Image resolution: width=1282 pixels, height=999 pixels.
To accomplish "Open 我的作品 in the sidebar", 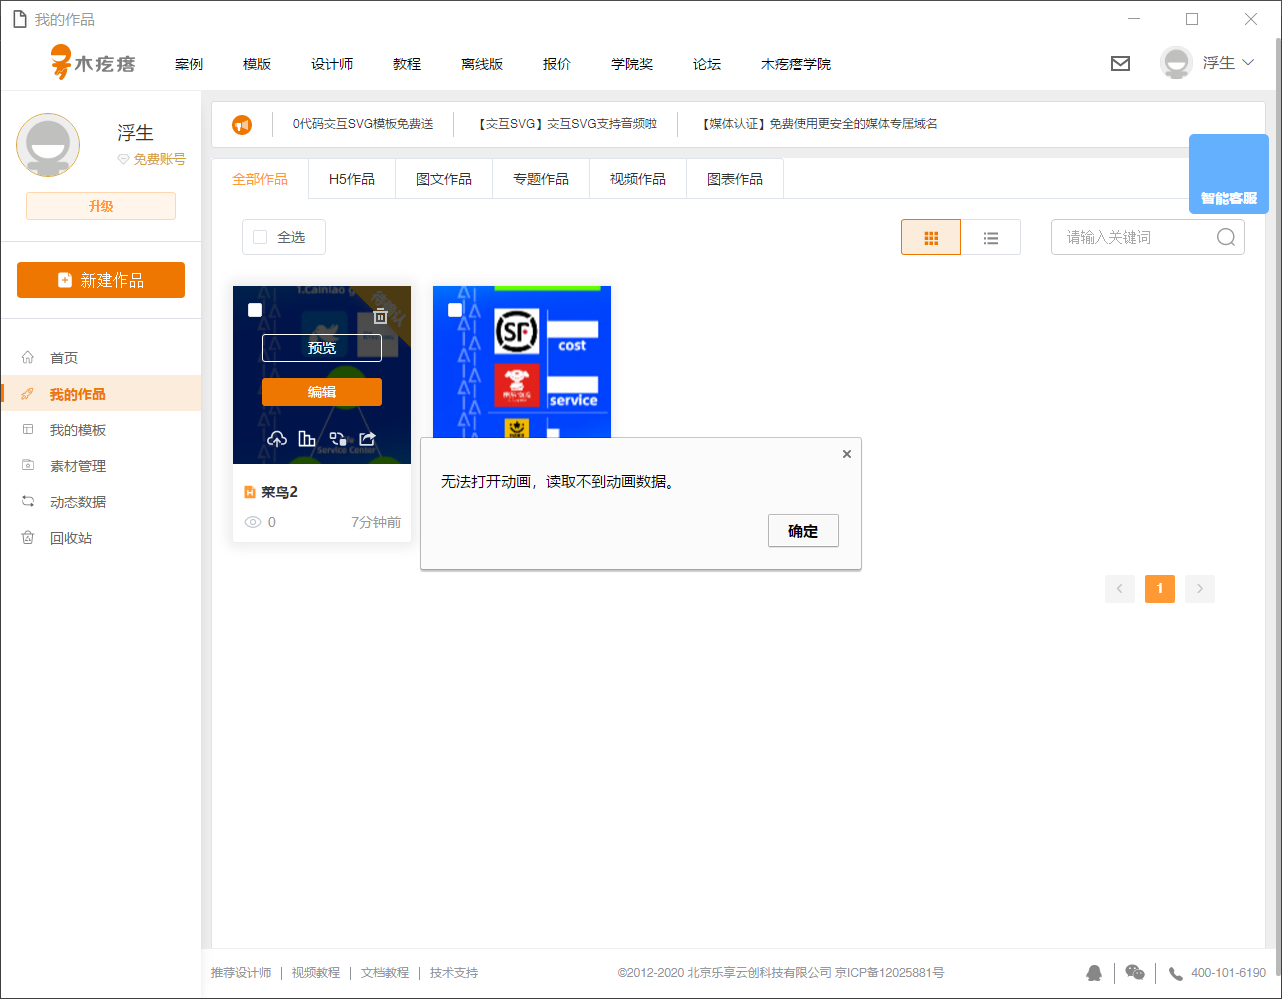I will tap(101, 394).
